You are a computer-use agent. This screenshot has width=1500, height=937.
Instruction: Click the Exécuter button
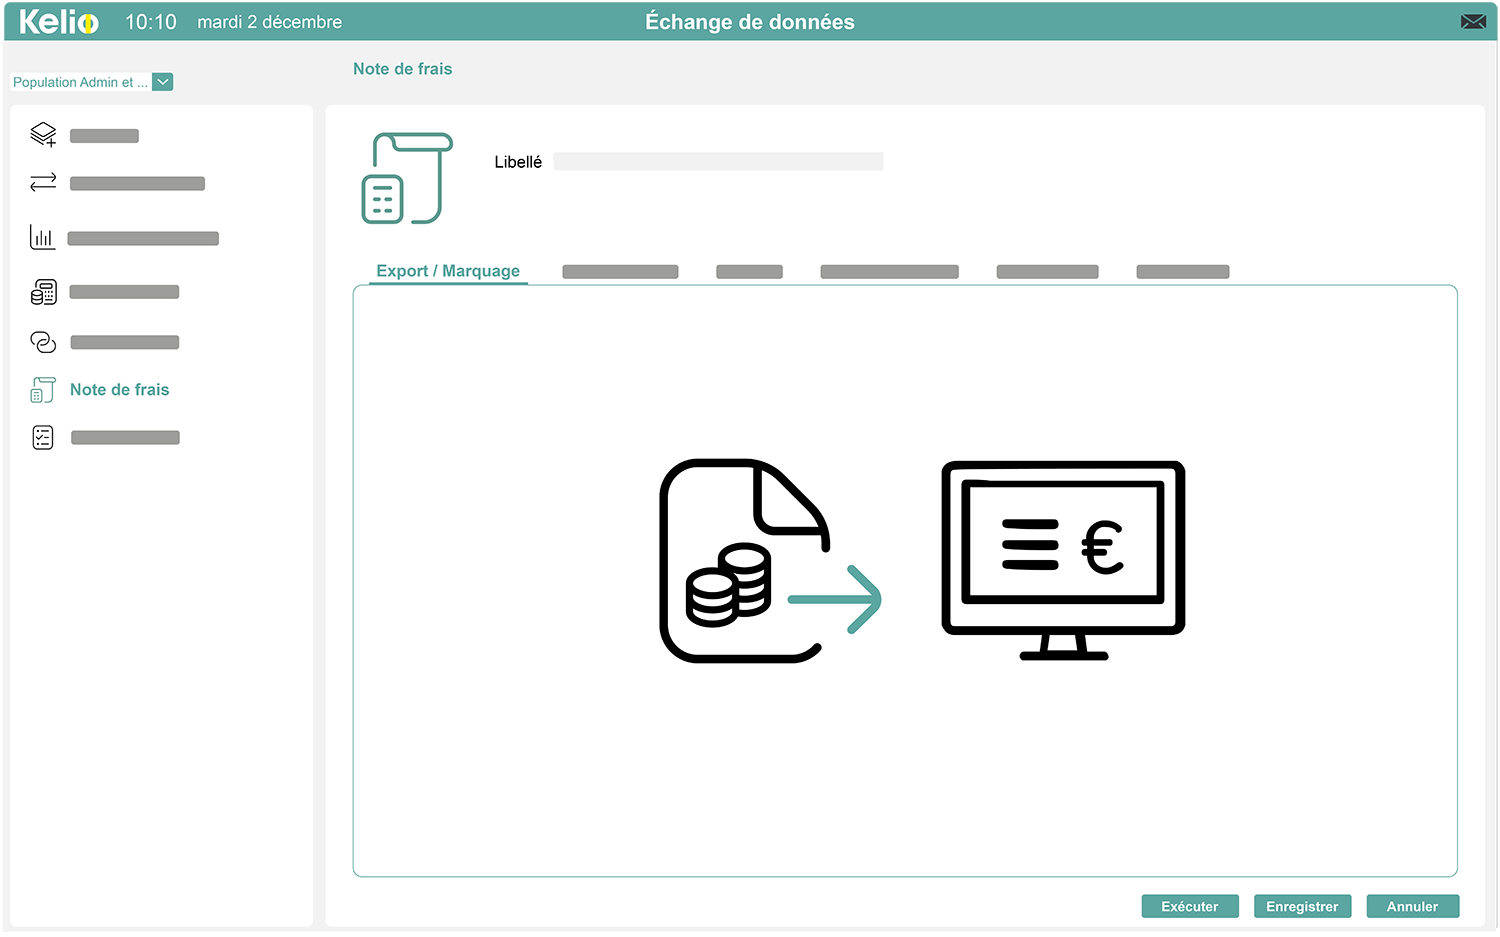[x=1189, y=906]
